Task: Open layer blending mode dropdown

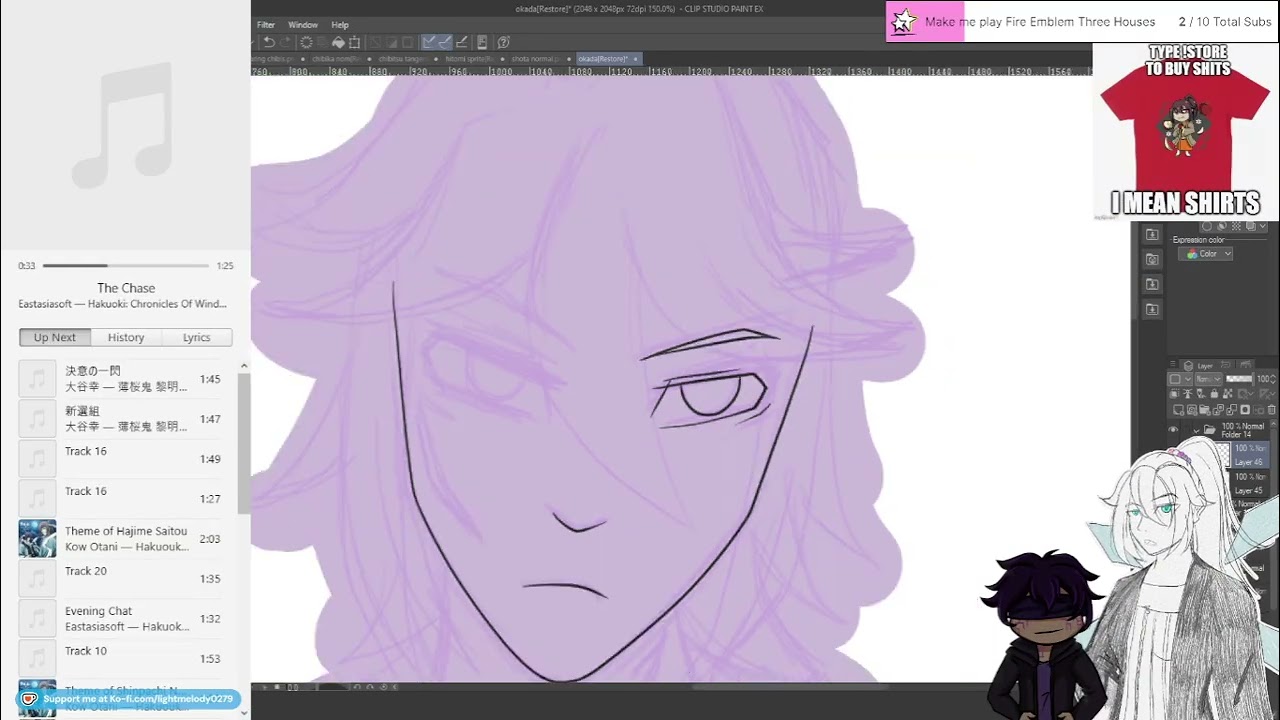Action: point(1208,379)
